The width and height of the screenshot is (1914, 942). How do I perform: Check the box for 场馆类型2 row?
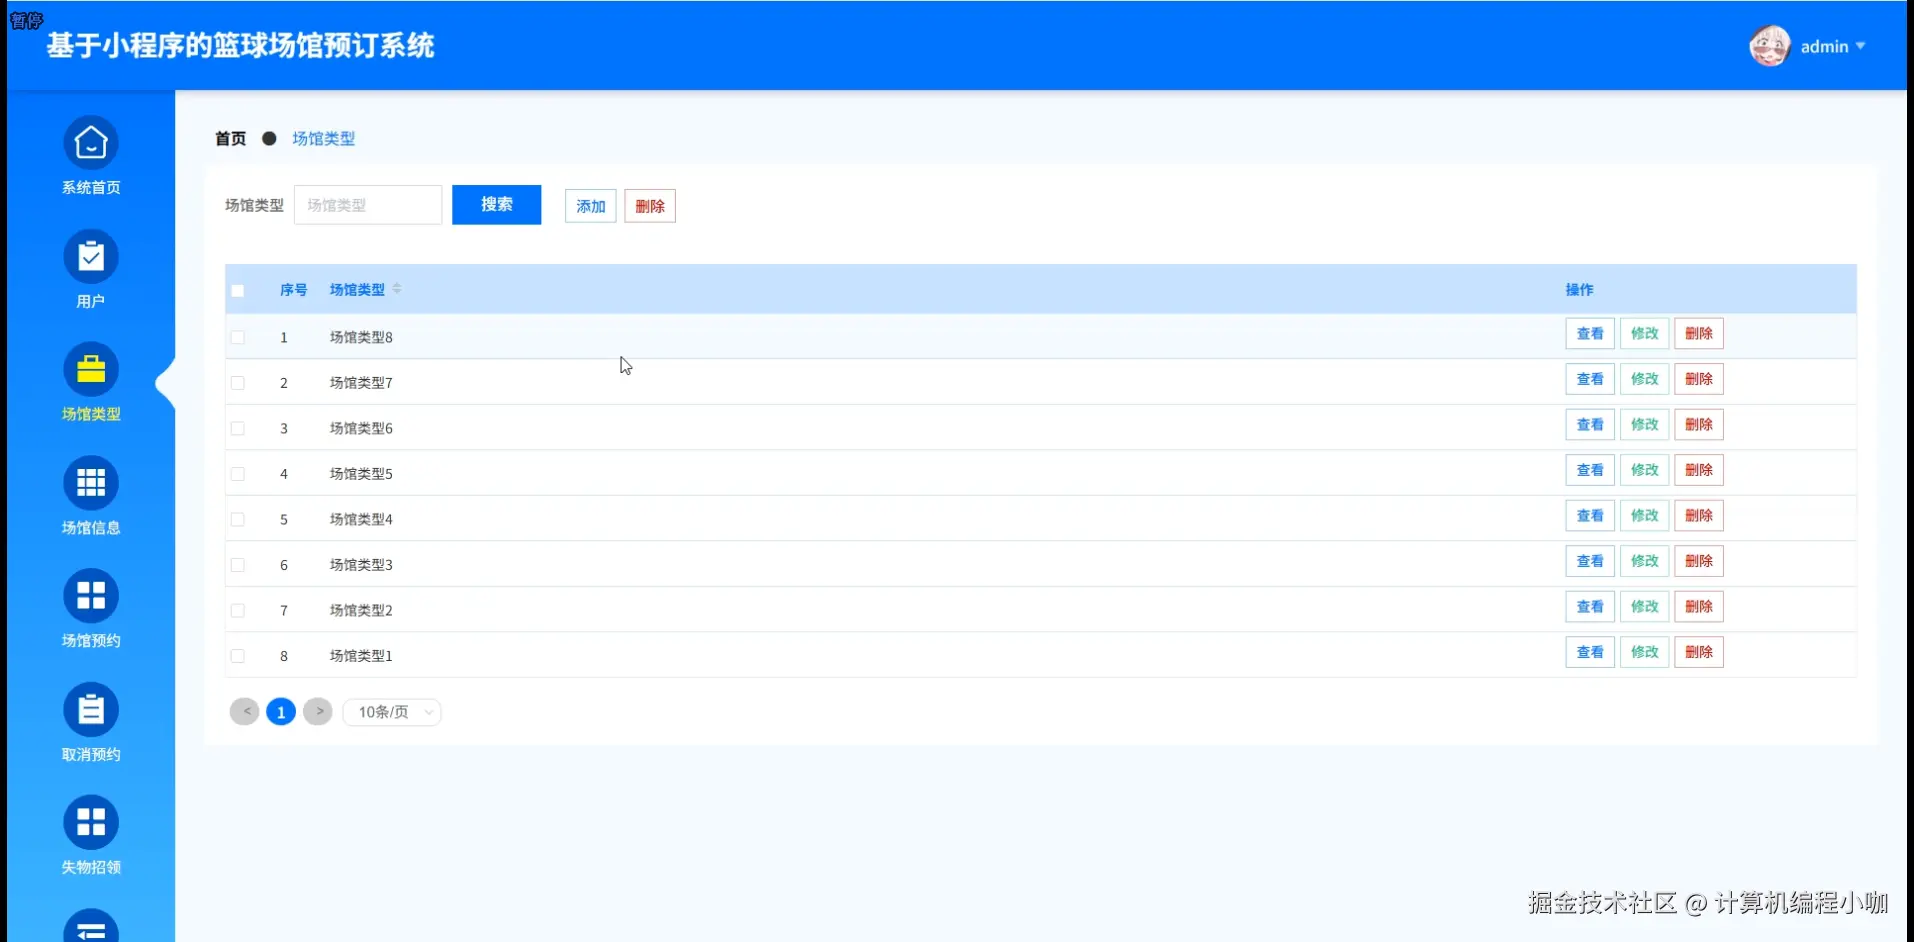pyautogui.click(x=238, y=611)
